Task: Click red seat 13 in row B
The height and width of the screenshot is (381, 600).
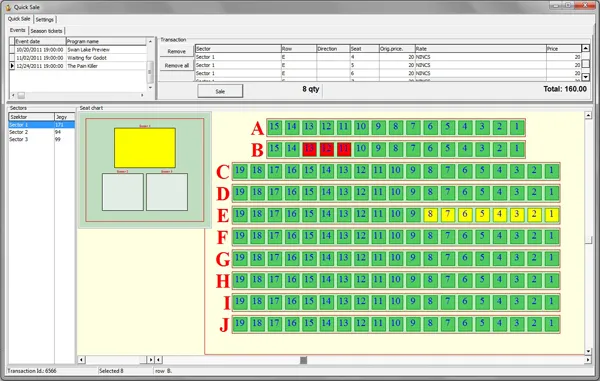Action: pyautogui.click(x=309, y=149)
